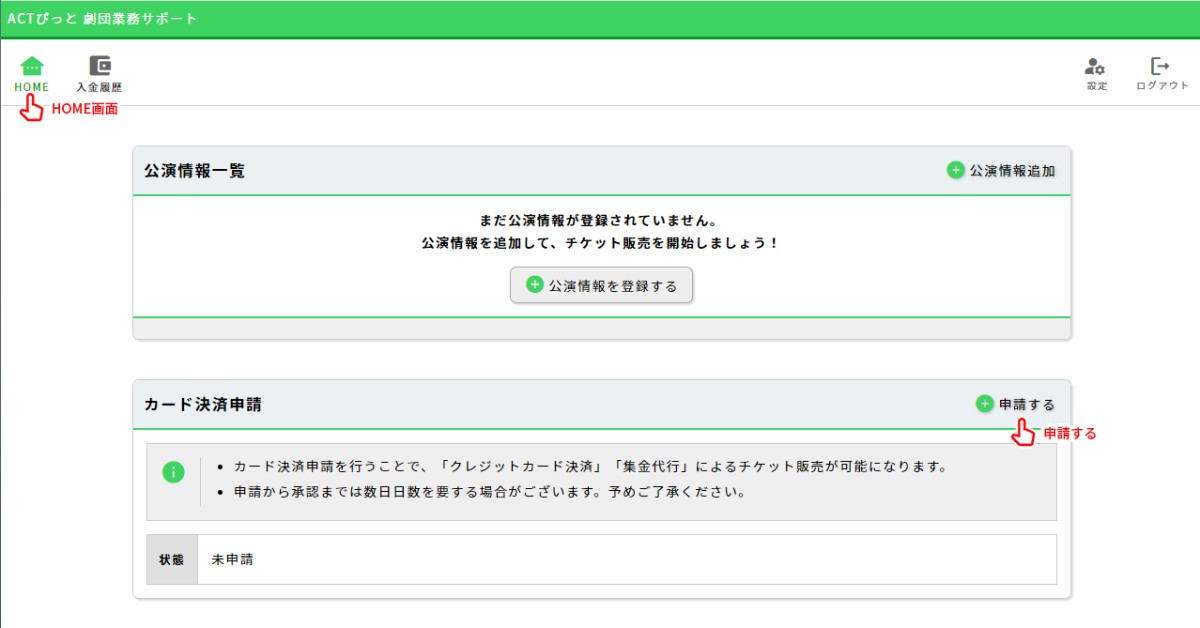Click the 公演情報一覧 section heading
1200x628 pixels.
tap(195, 171)
